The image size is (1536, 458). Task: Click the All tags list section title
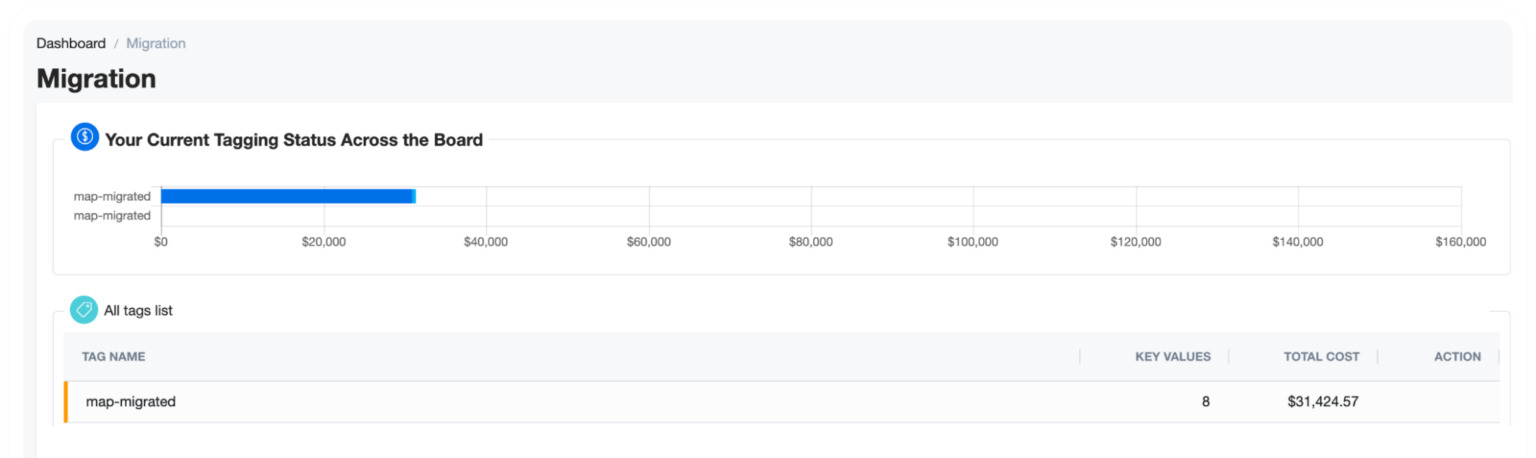pos(138,311)
